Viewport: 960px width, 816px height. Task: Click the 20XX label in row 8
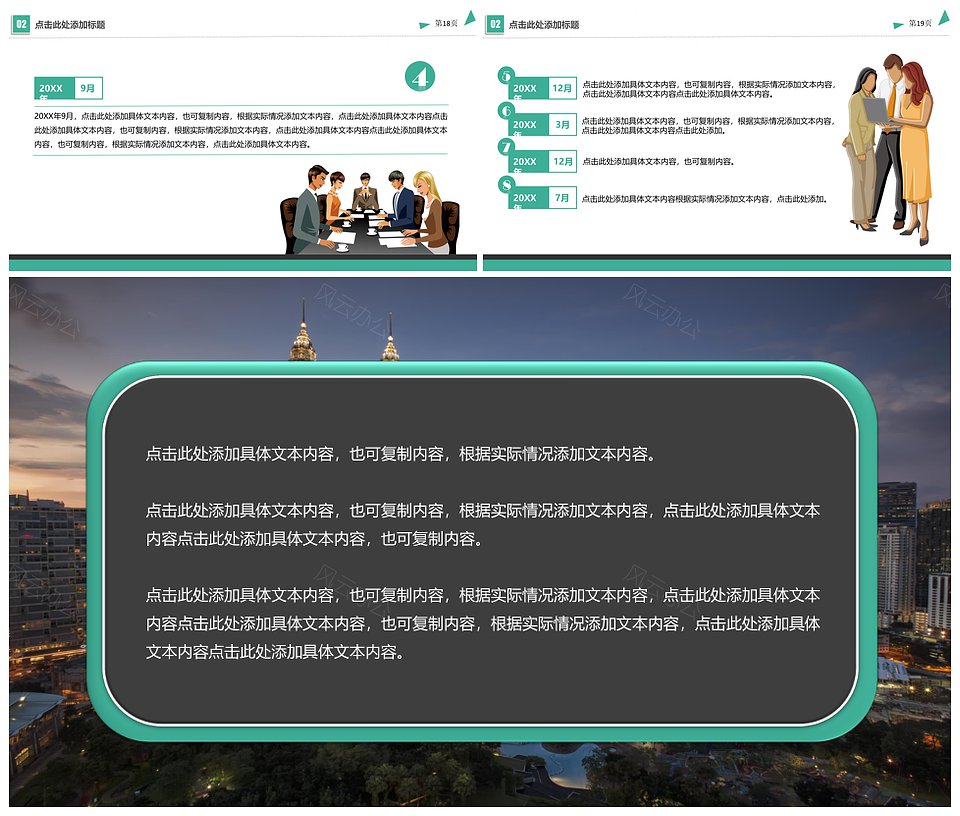(x=528, y=198)
